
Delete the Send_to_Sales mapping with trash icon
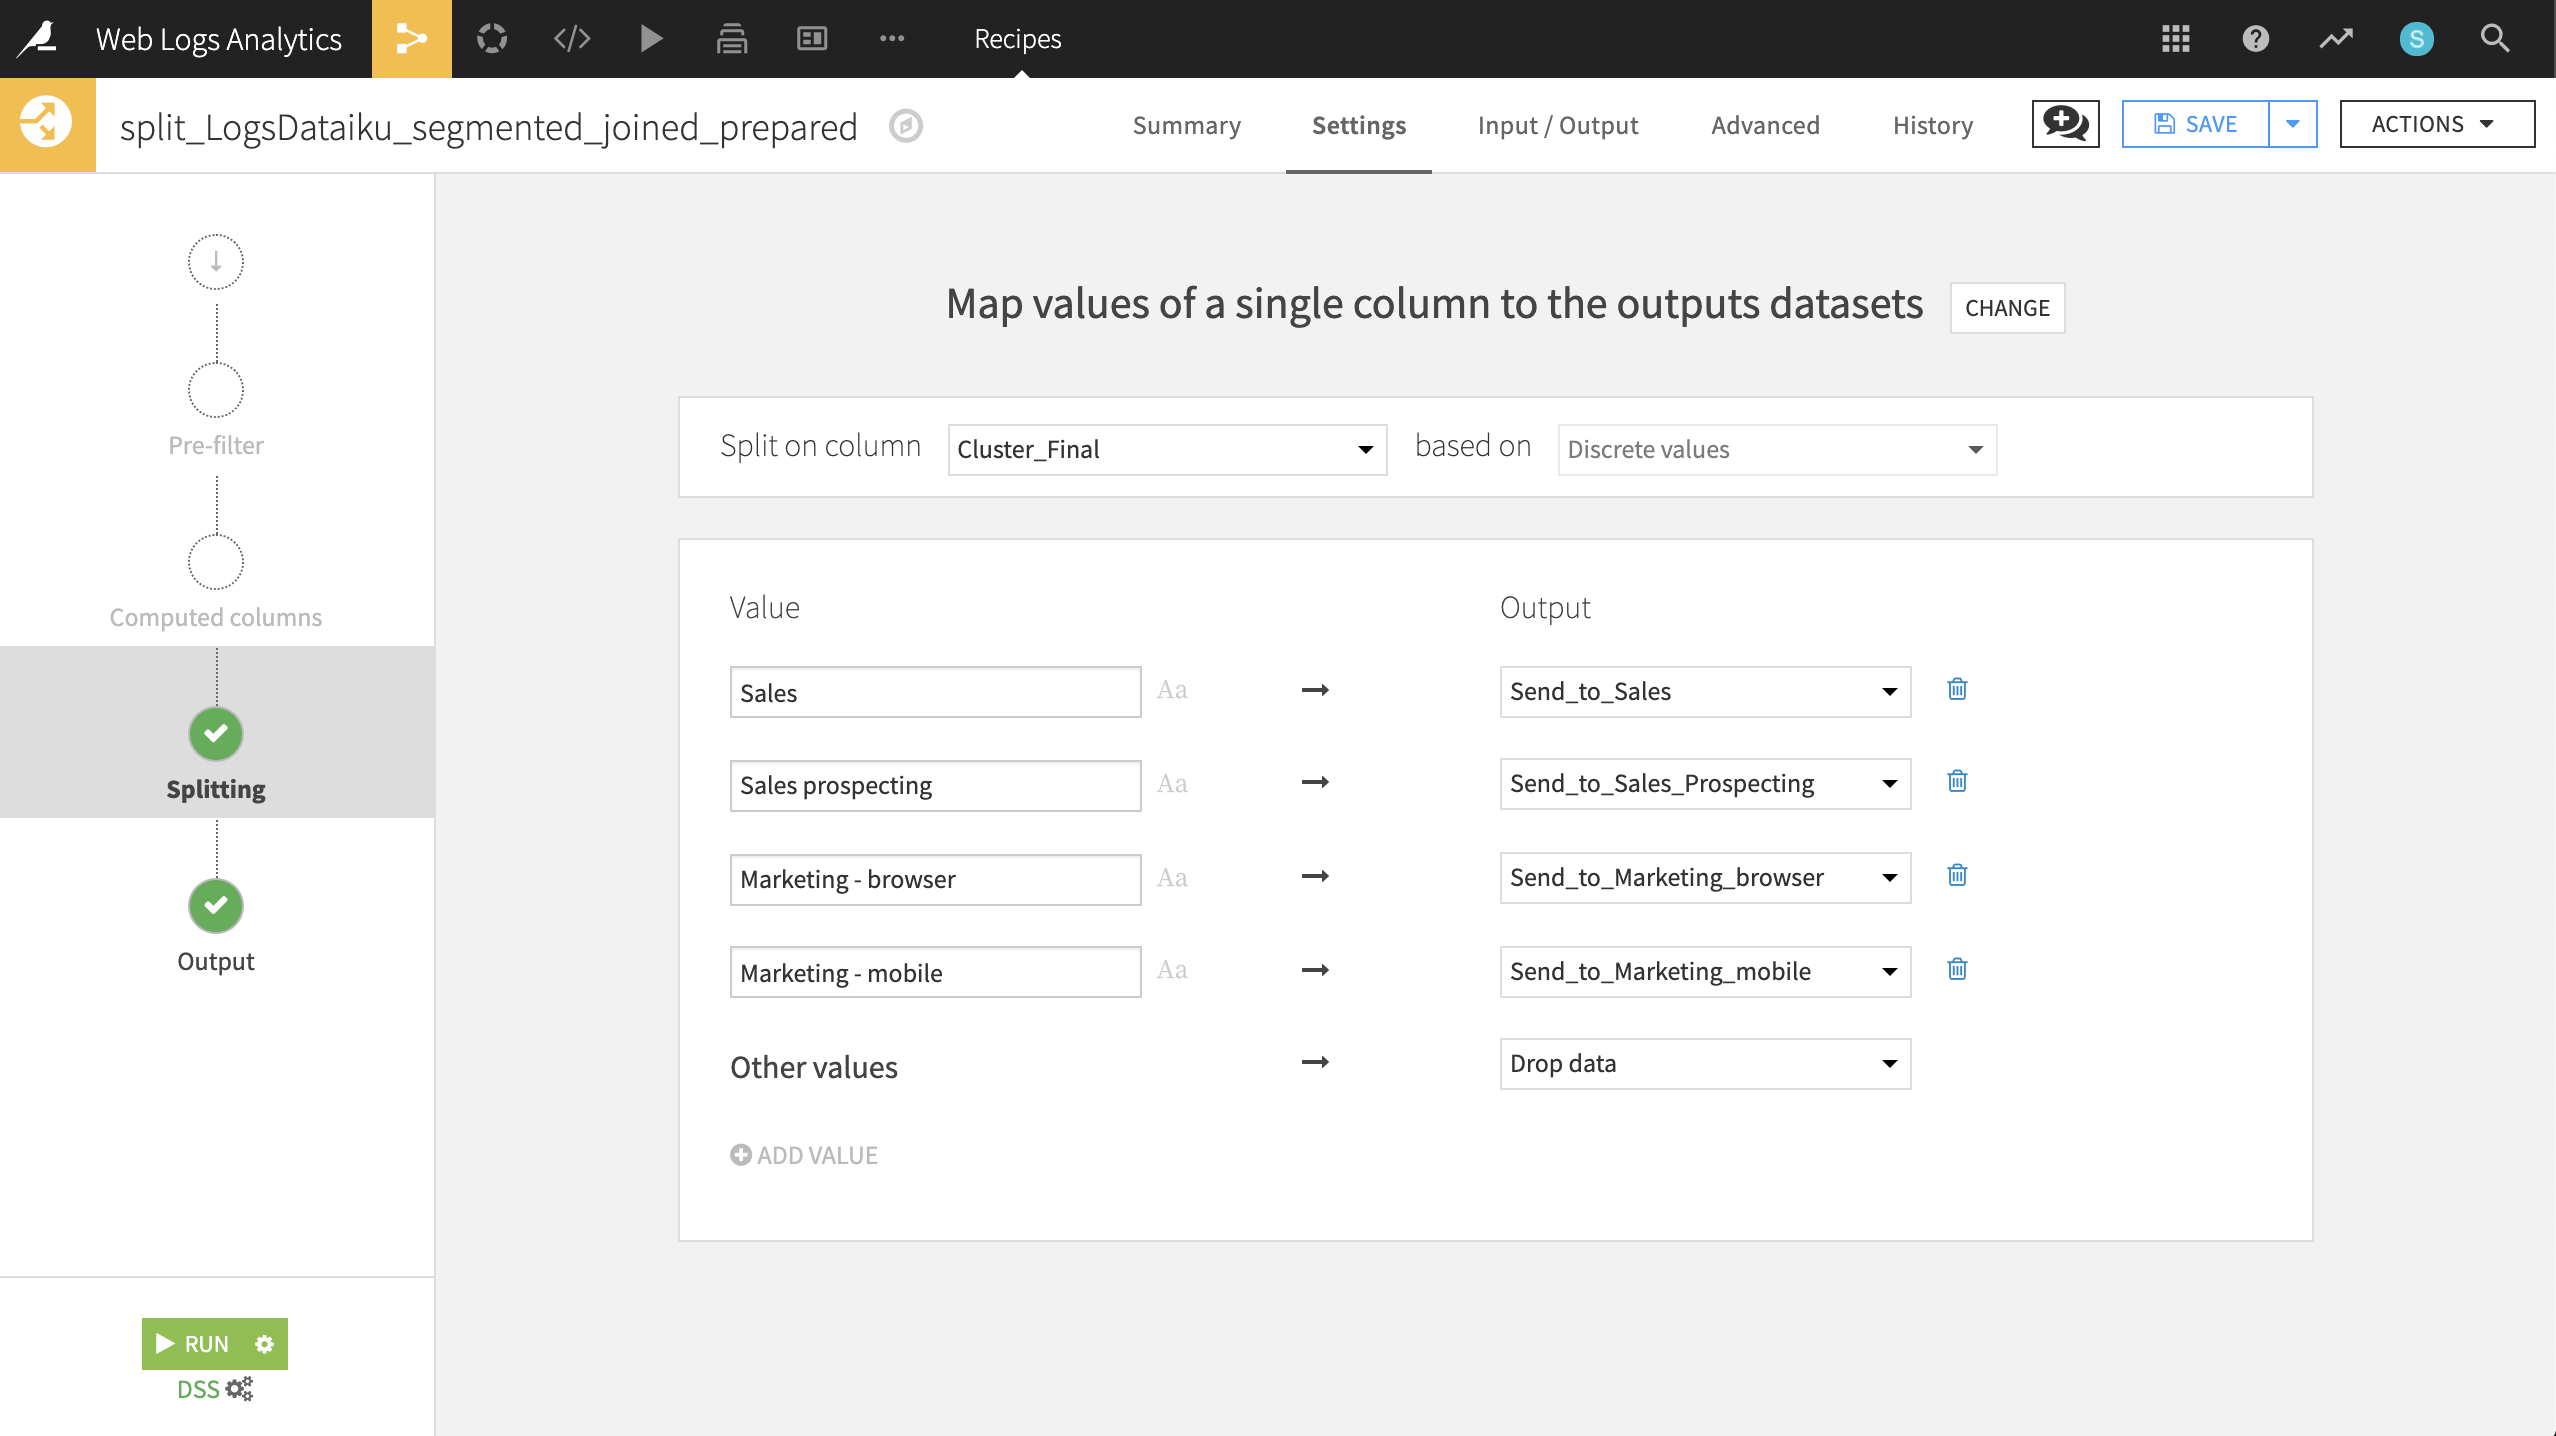(x=1957, y=689)
